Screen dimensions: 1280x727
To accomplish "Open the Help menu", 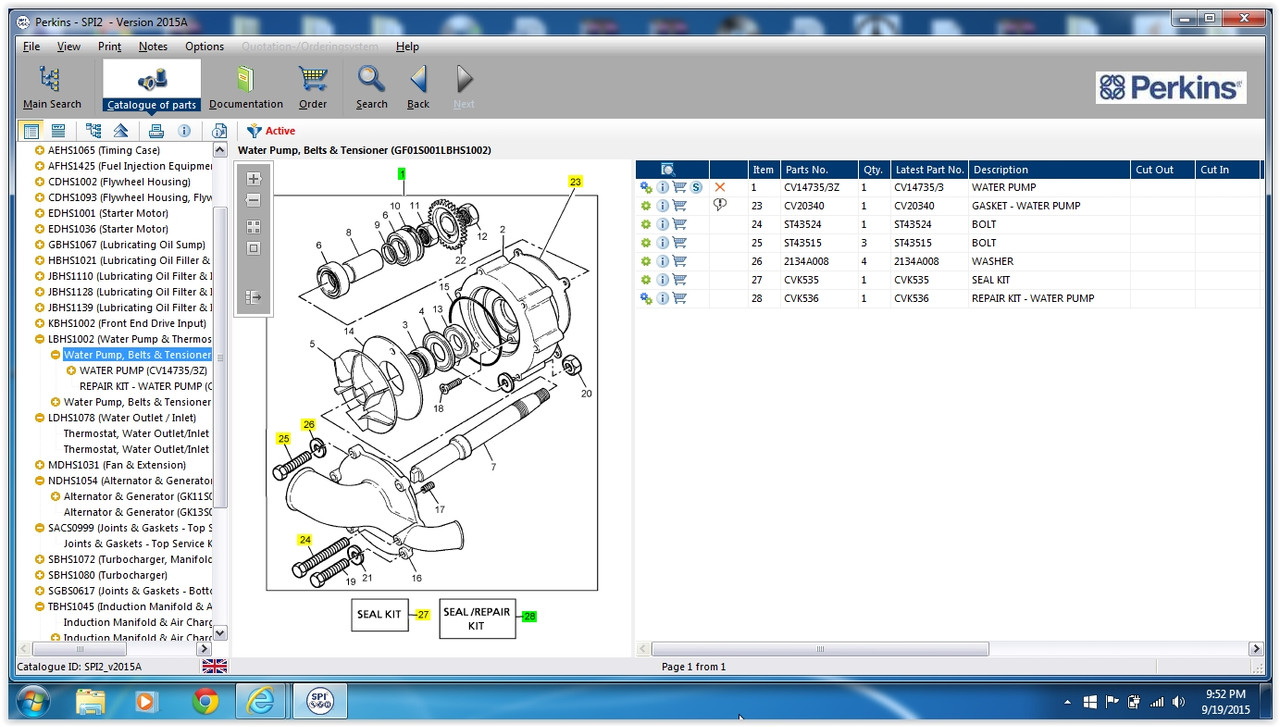I will 407,46.
